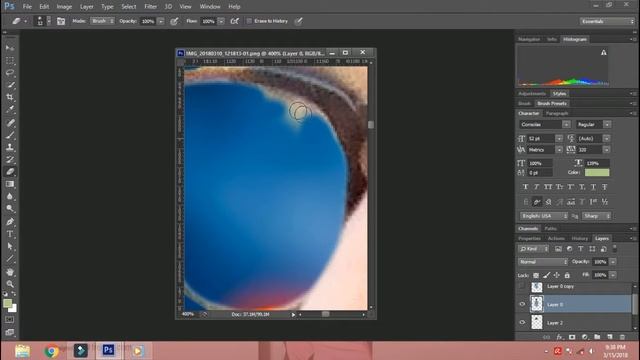640x360 pixels.
Task: Select the Eraser tool in toolbox
Action: tap(10, 172)
